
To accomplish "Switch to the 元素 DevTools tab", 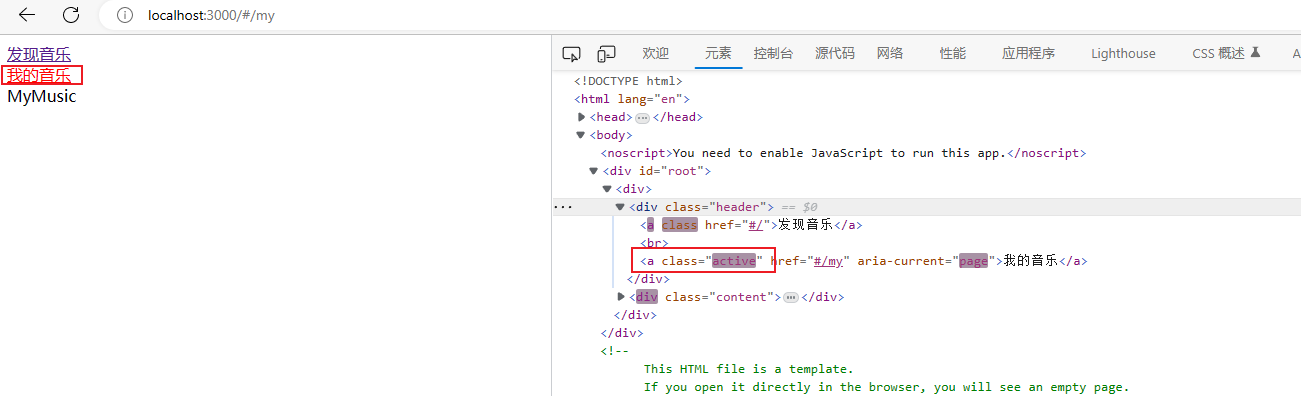I will 718,54.
